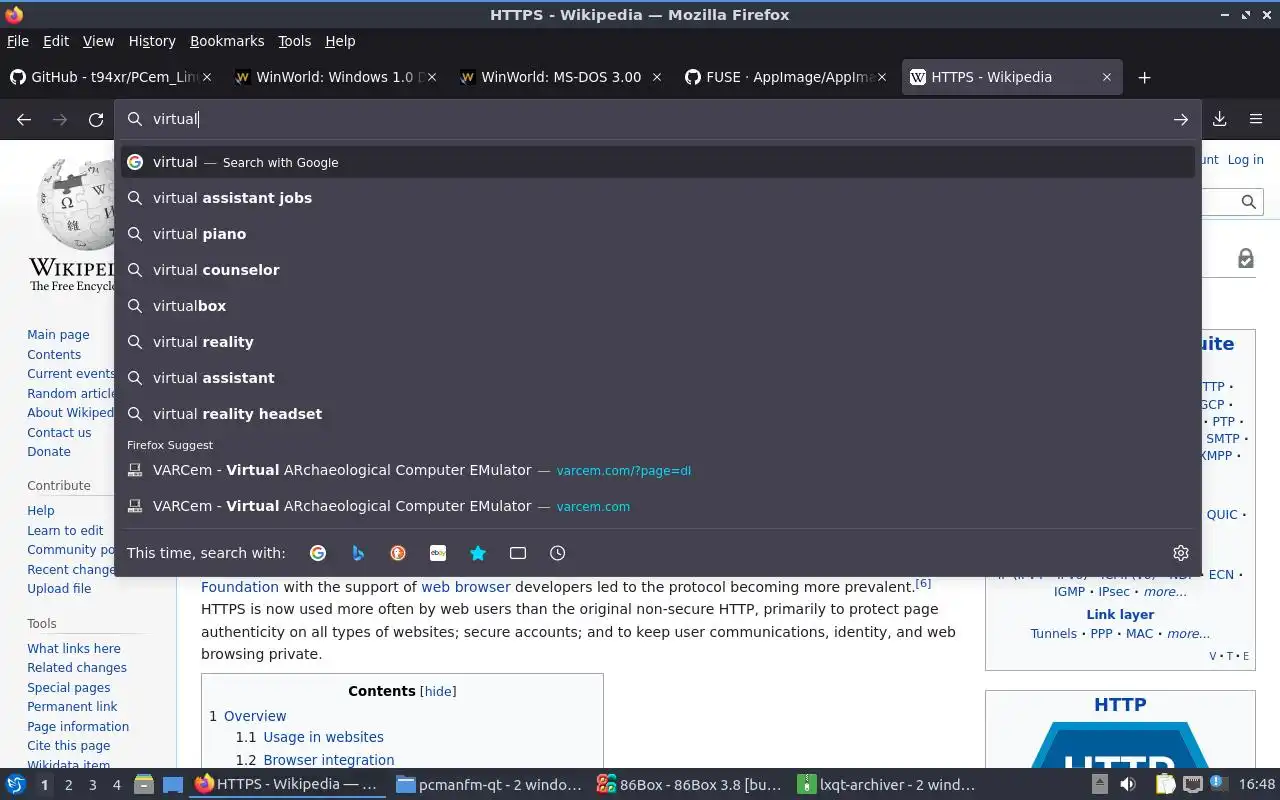Open LXQt application menu in taskbar
The width and height of the screenshot is (1280, 800).
coord(16,784)
